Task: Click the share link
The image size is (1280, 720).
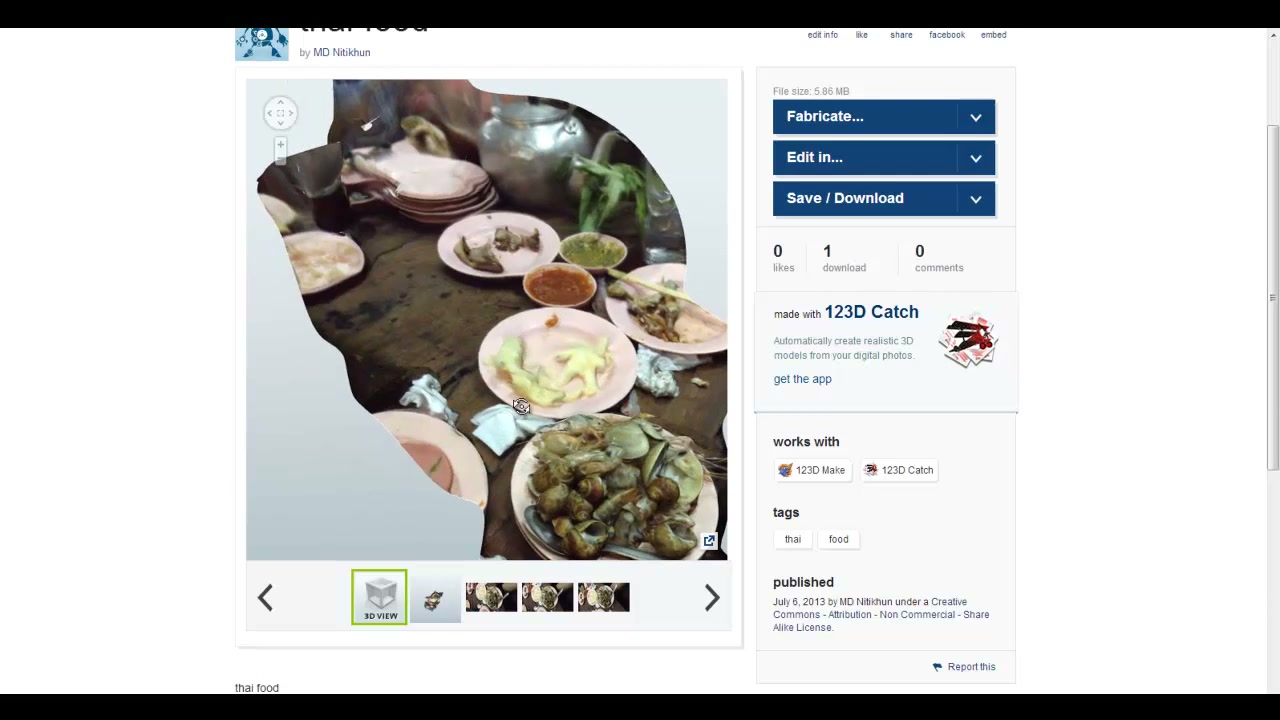Action: click(901, 35)
